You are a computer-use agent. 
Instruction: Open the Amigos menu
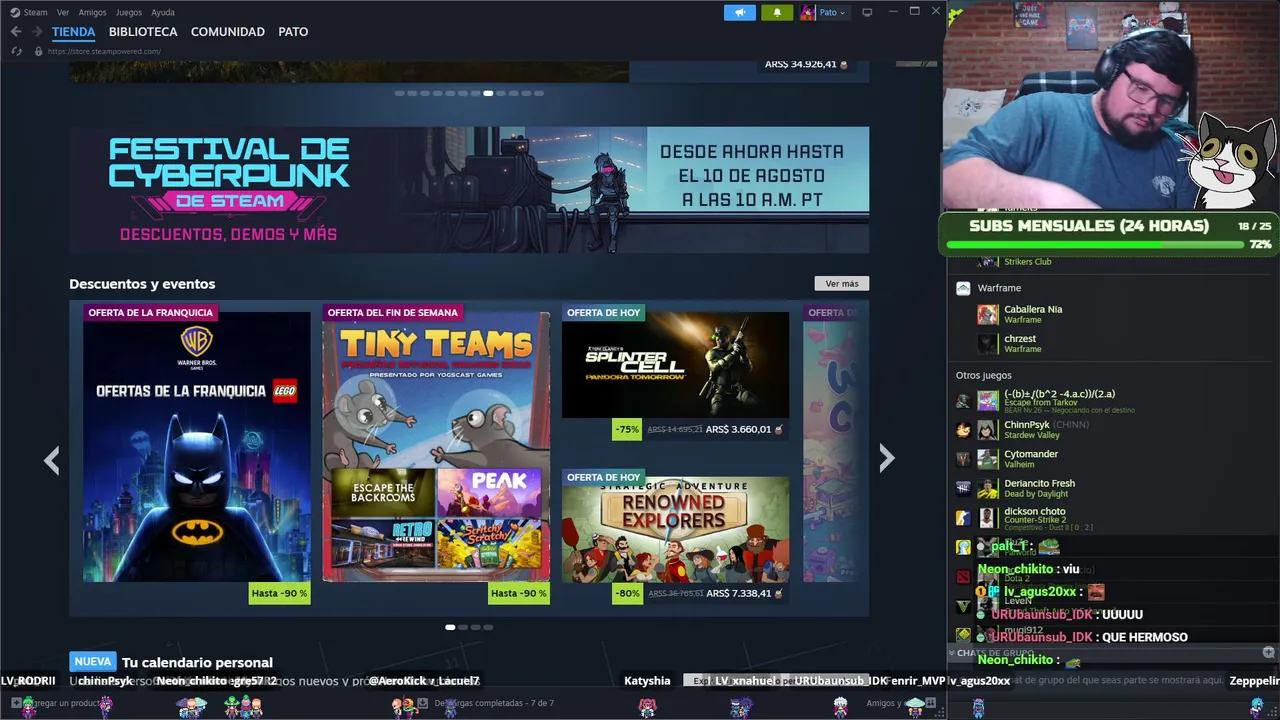click(92, 12)
